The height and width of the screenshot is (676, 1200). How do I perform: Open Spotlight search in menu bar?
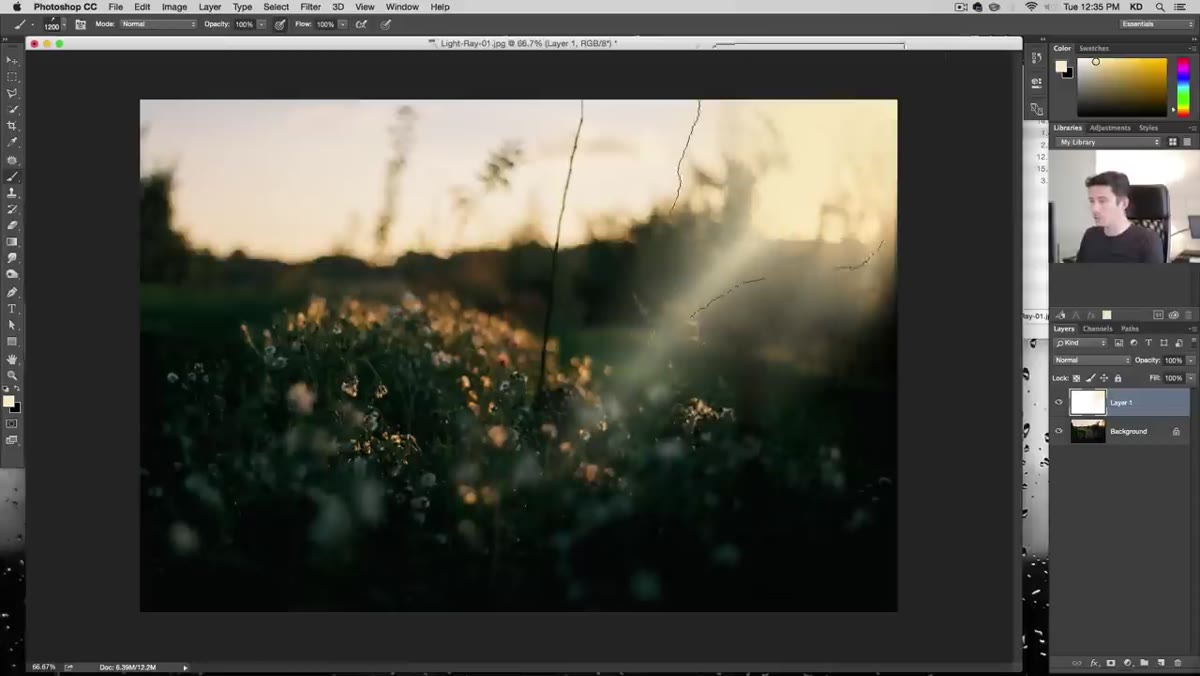coord(1160,7)
